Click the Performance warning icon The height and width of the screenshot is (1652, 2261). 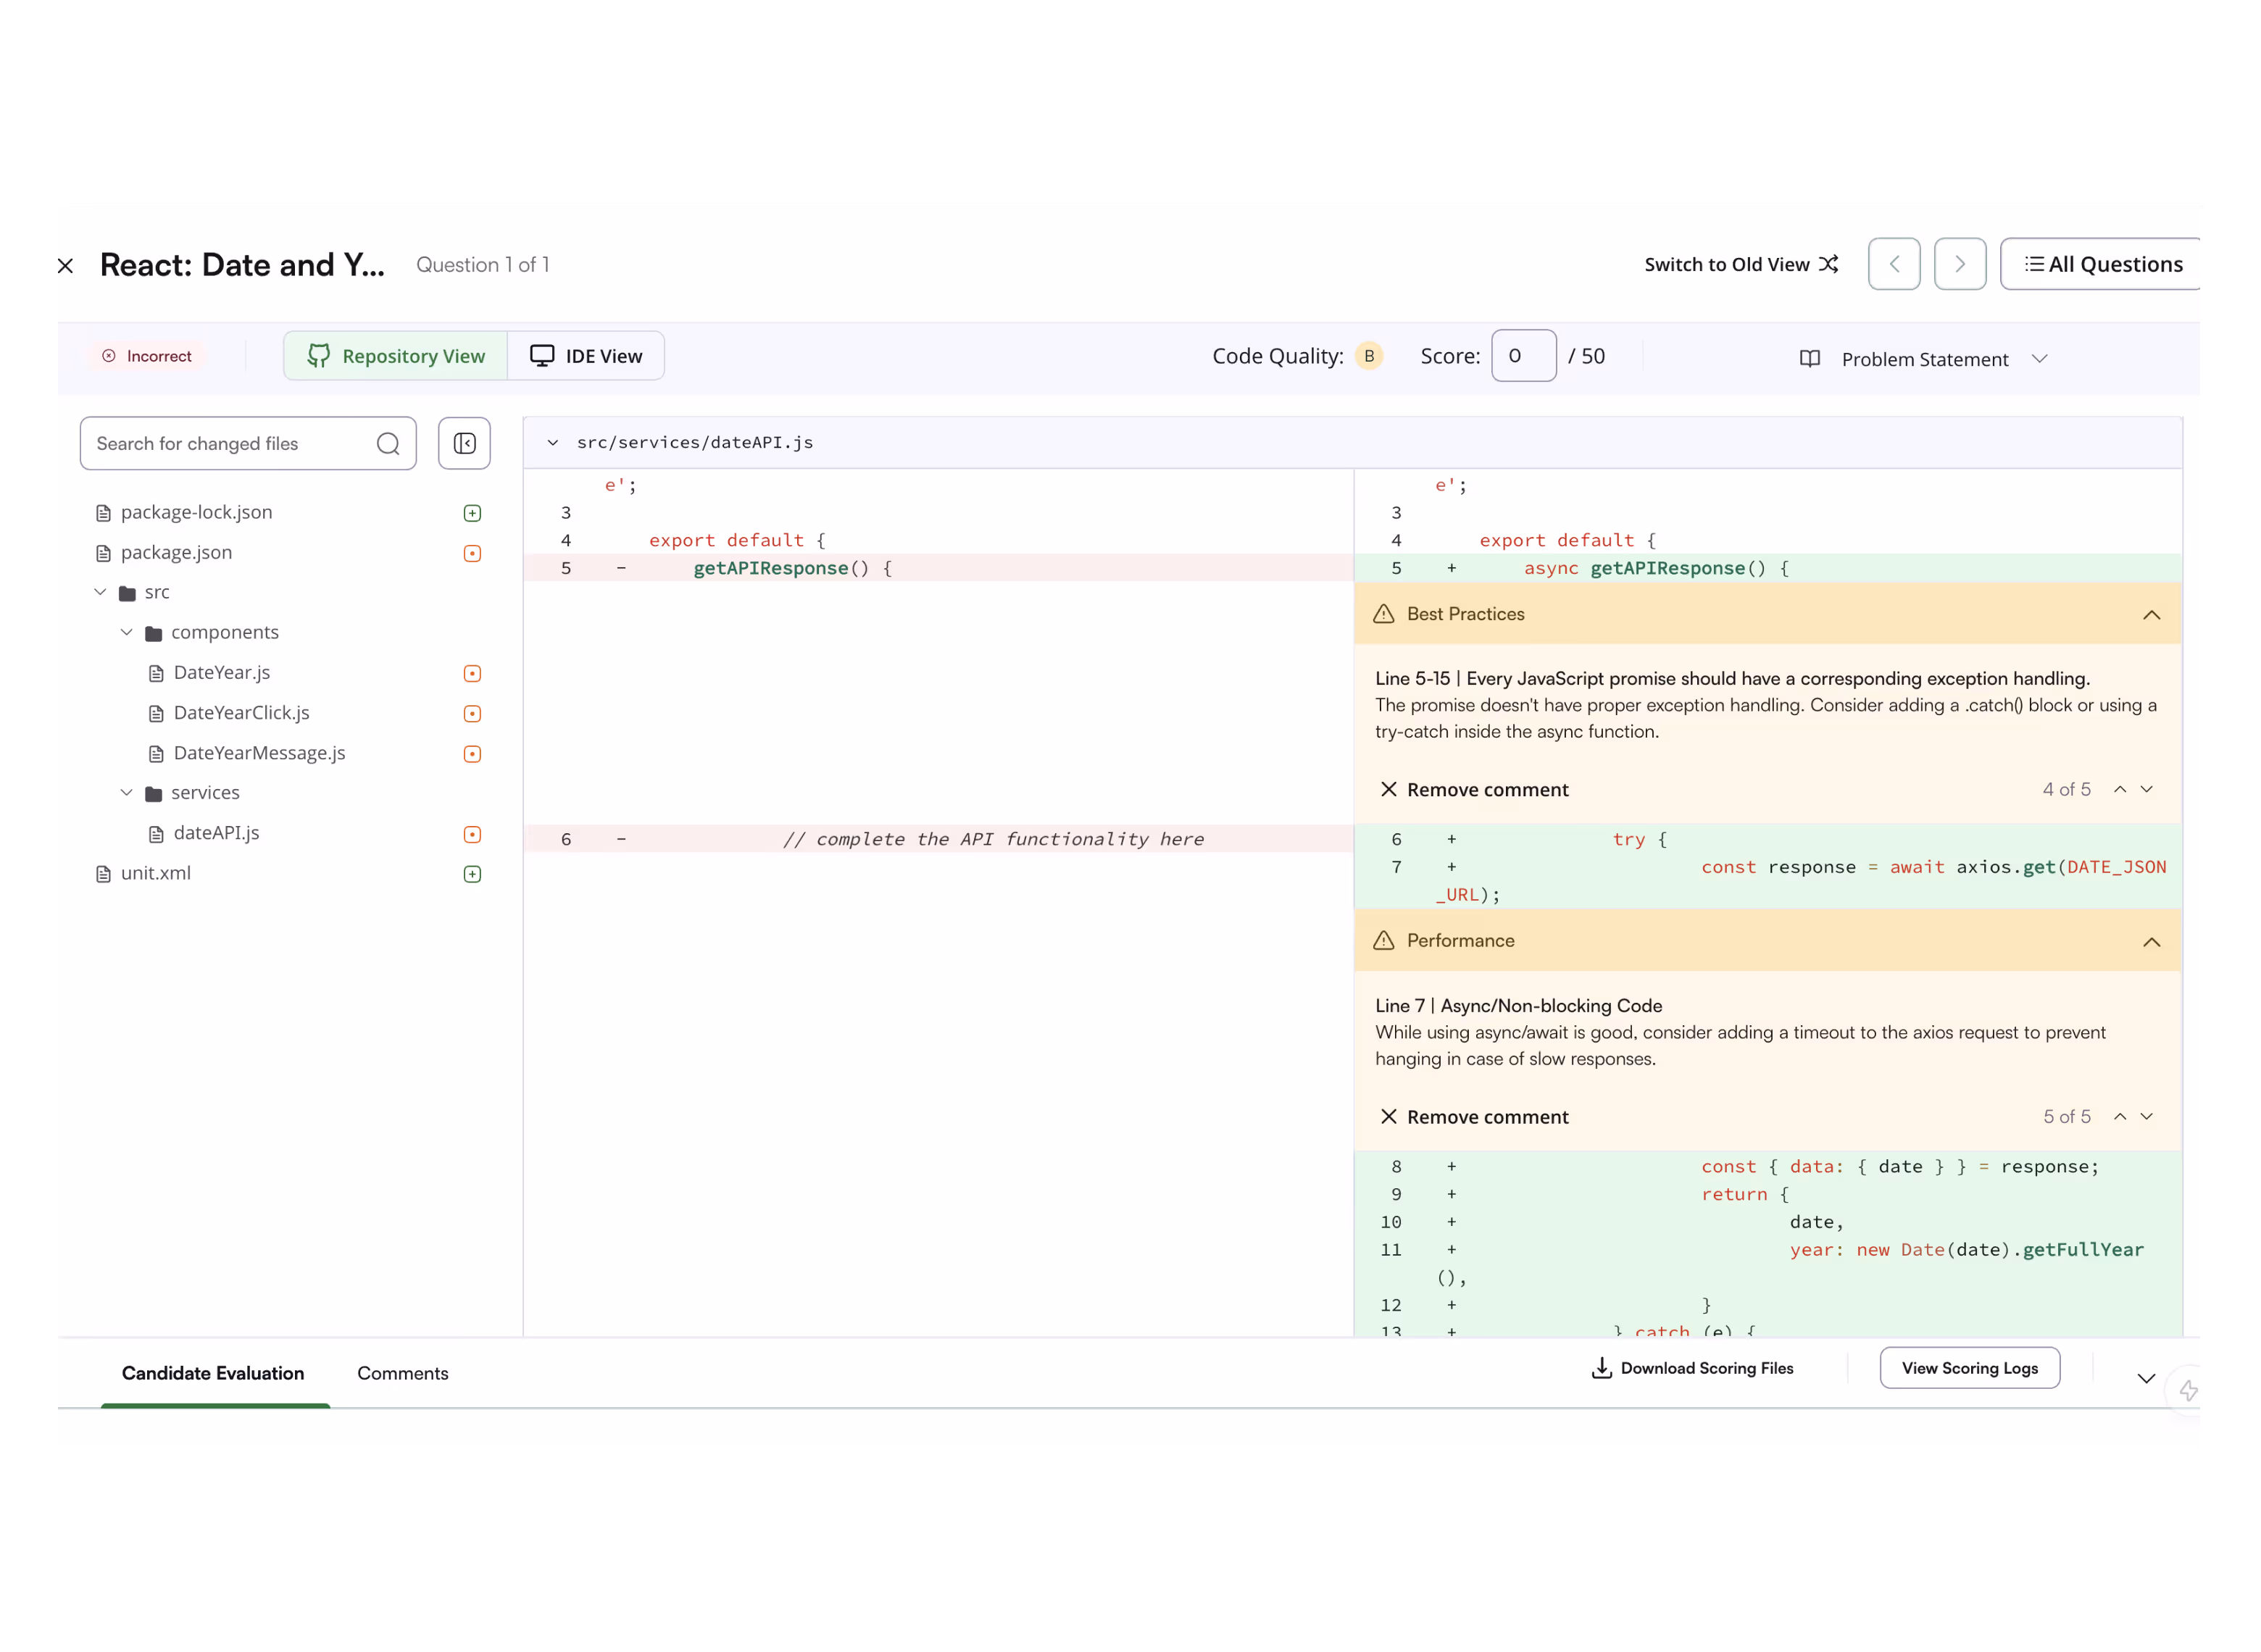[x=1383, y=940]
